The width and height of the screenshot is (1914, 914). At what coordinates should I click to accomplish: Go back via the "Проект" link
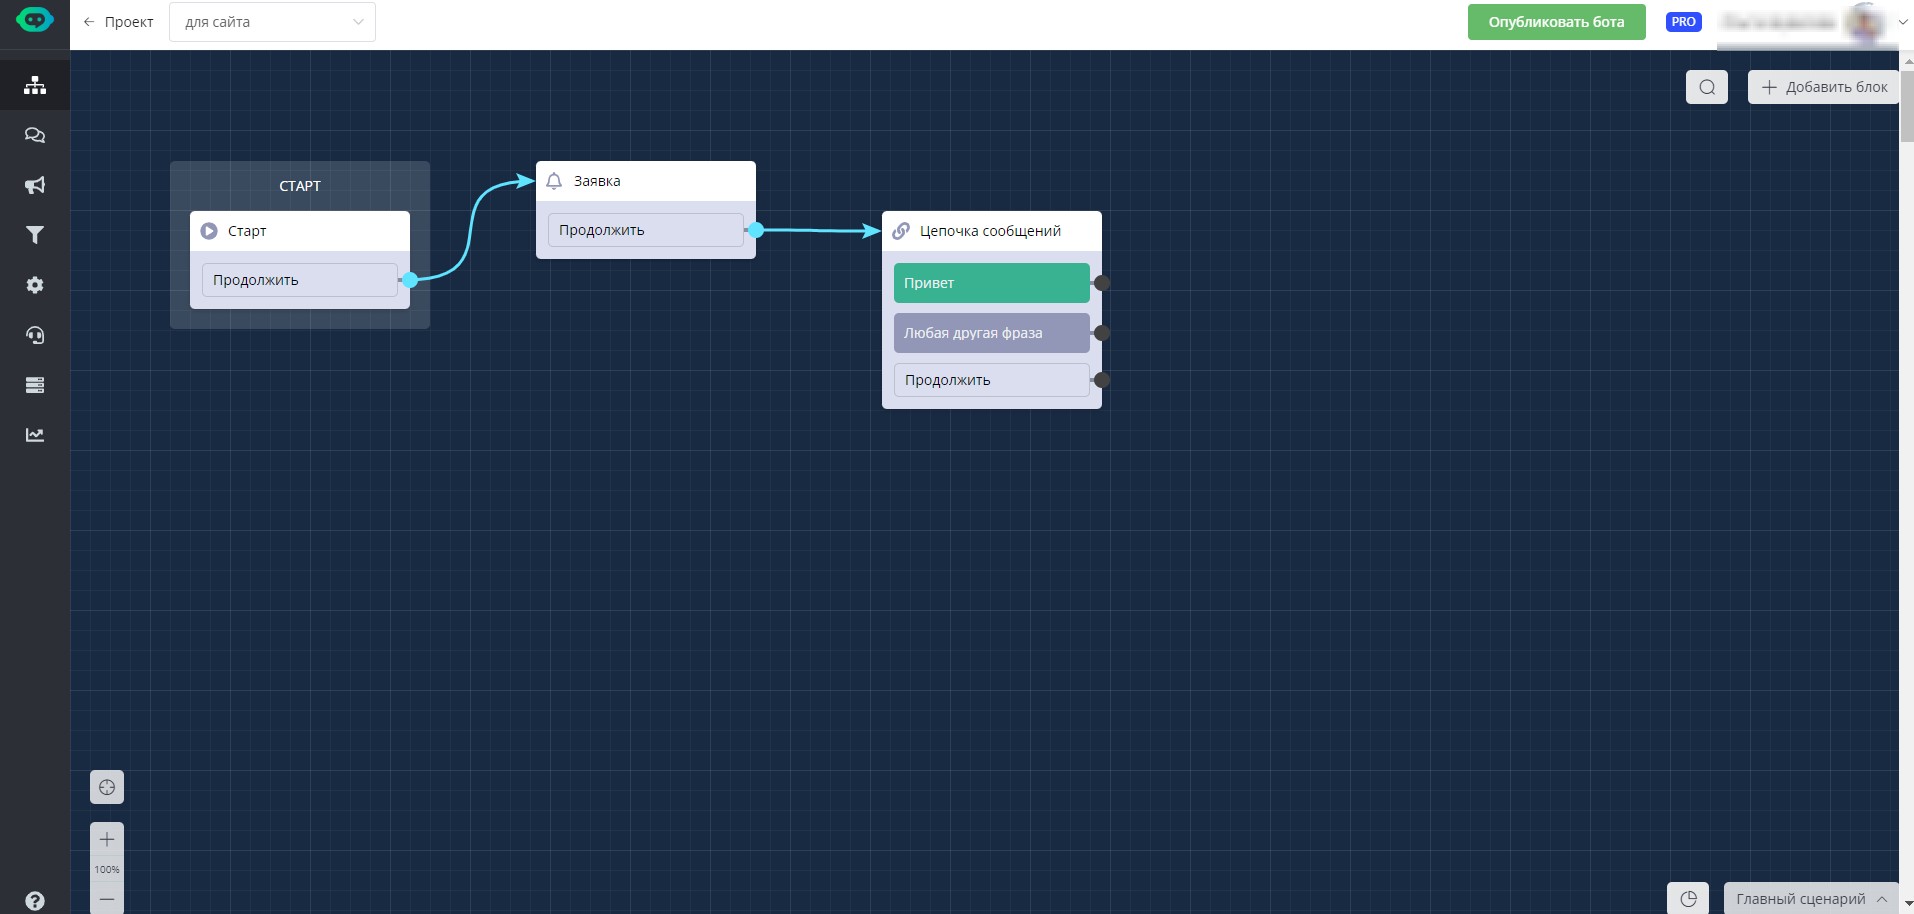119,22
